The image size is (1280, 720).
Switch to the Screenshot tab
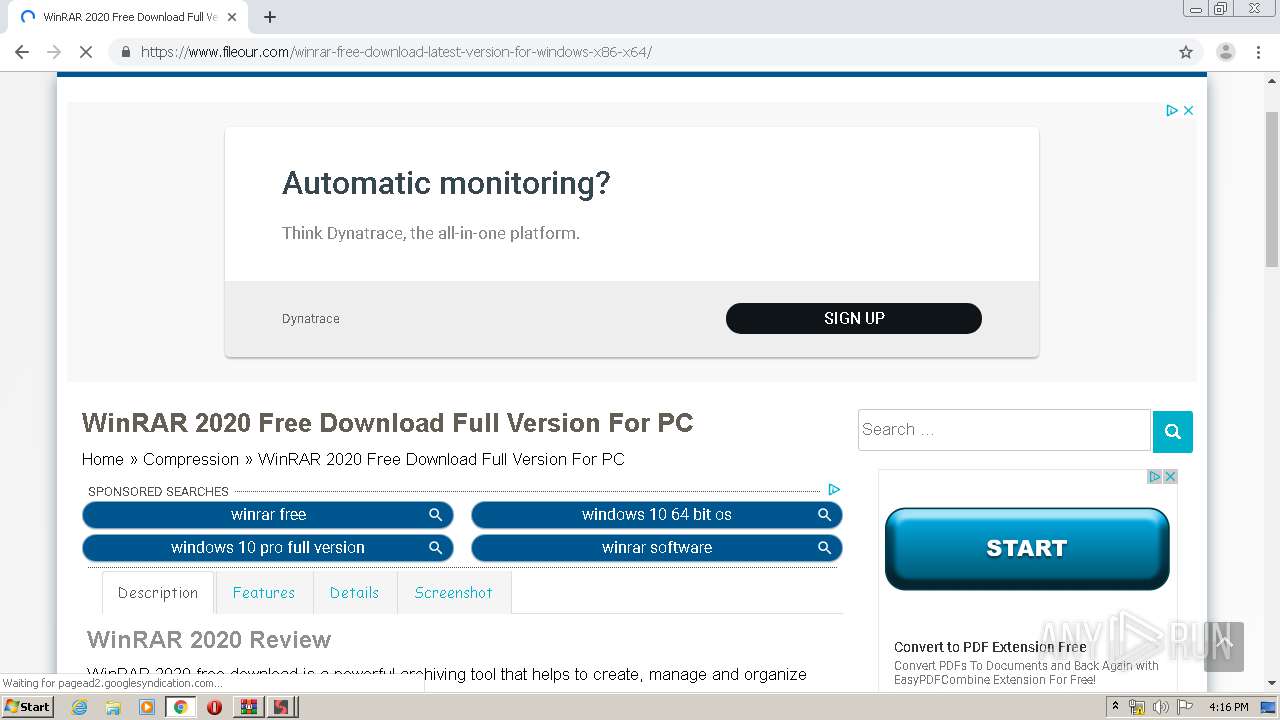(454, 593)
